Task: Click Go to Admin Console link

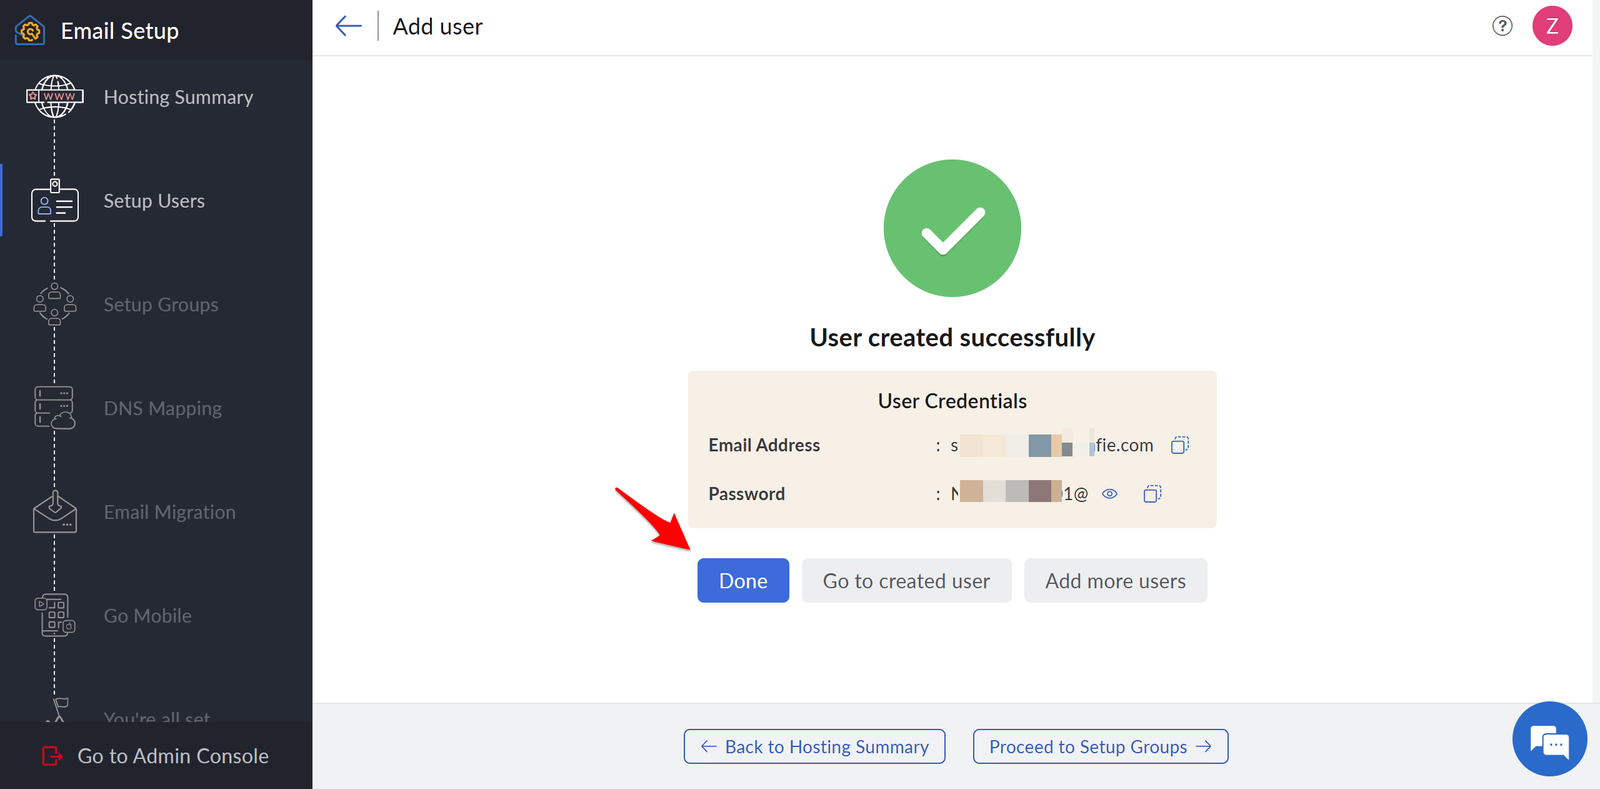Action: pos(156,756)
